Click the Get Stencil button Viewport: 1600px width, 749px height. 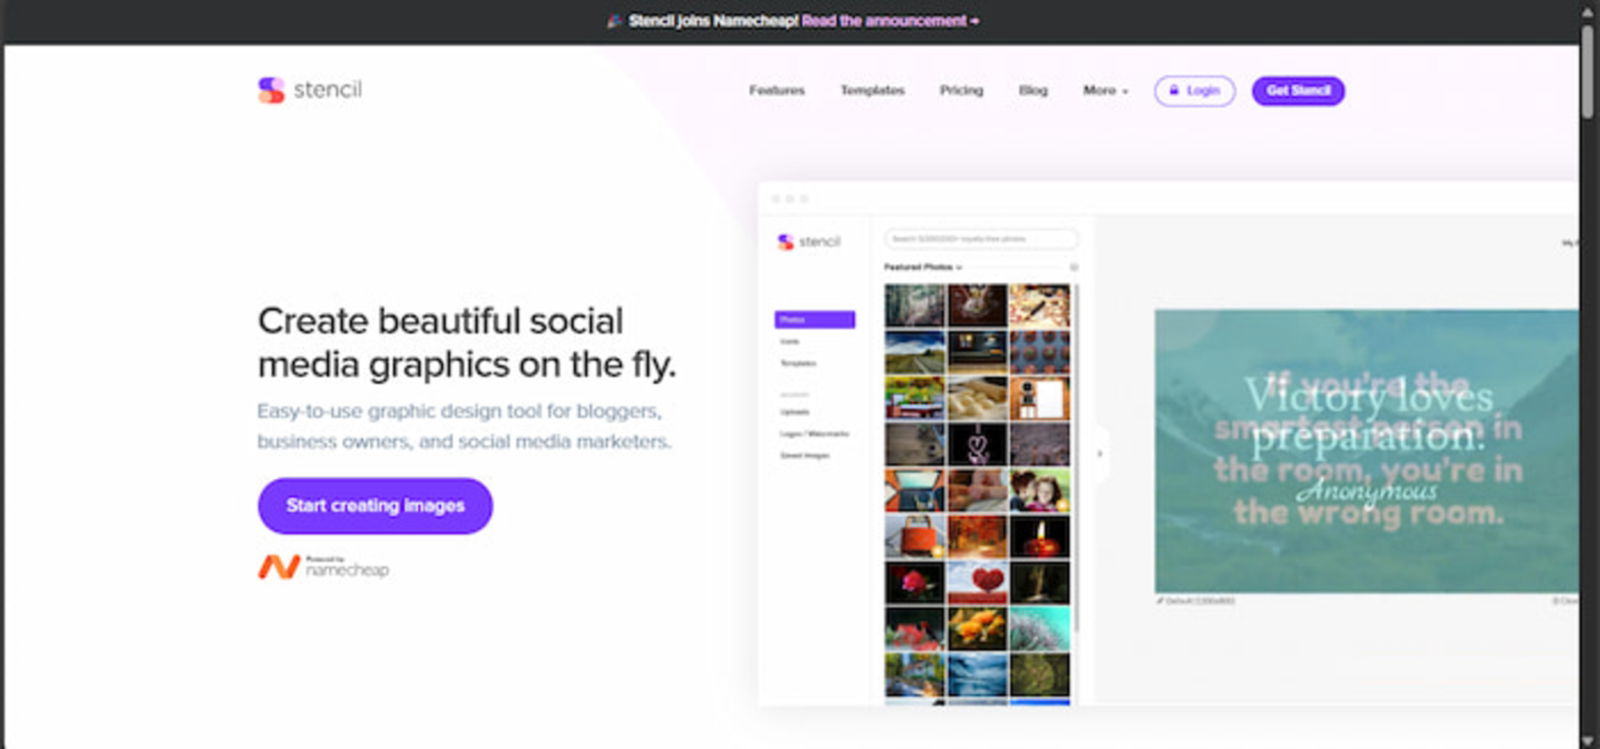coord(1298,91)
